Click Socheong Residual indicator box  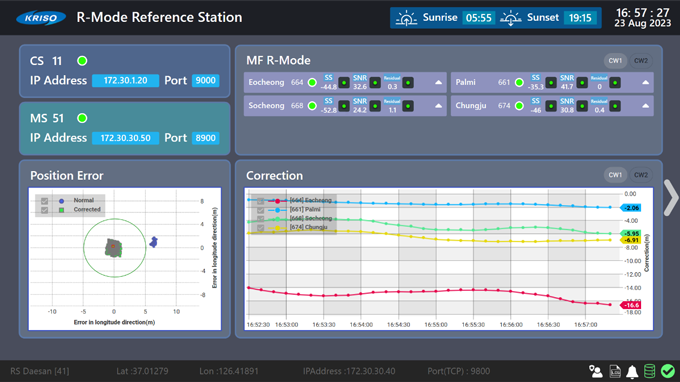pyautogui.click(x=408, y=106)
